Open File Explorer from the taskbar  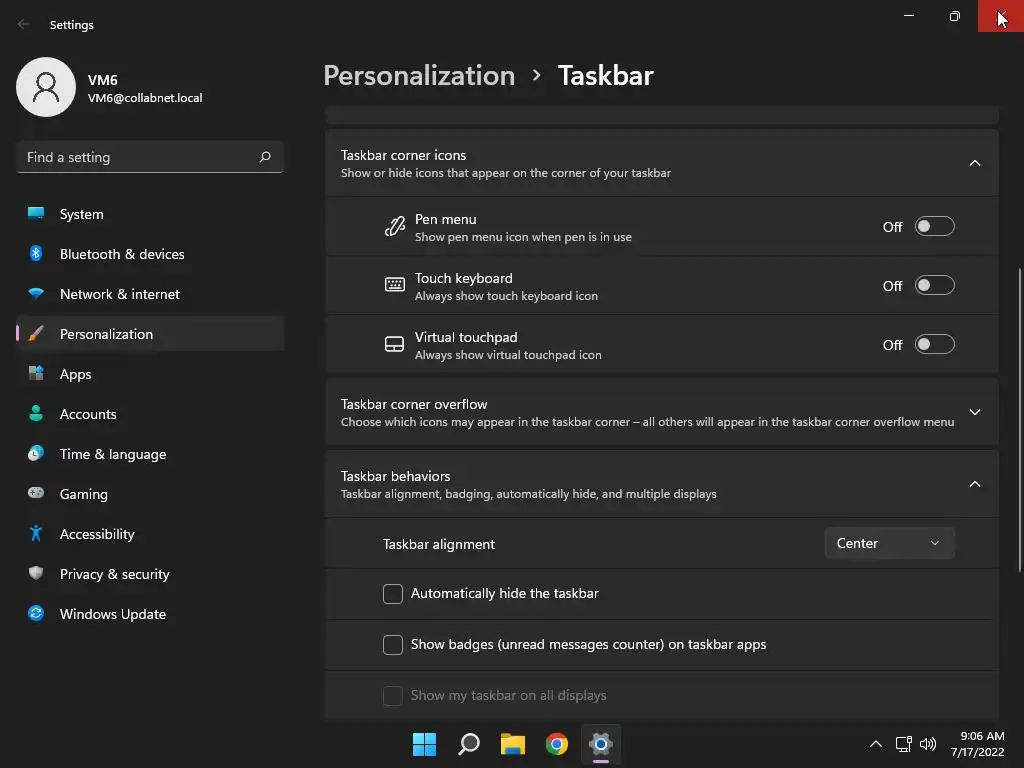coord(513,744)
